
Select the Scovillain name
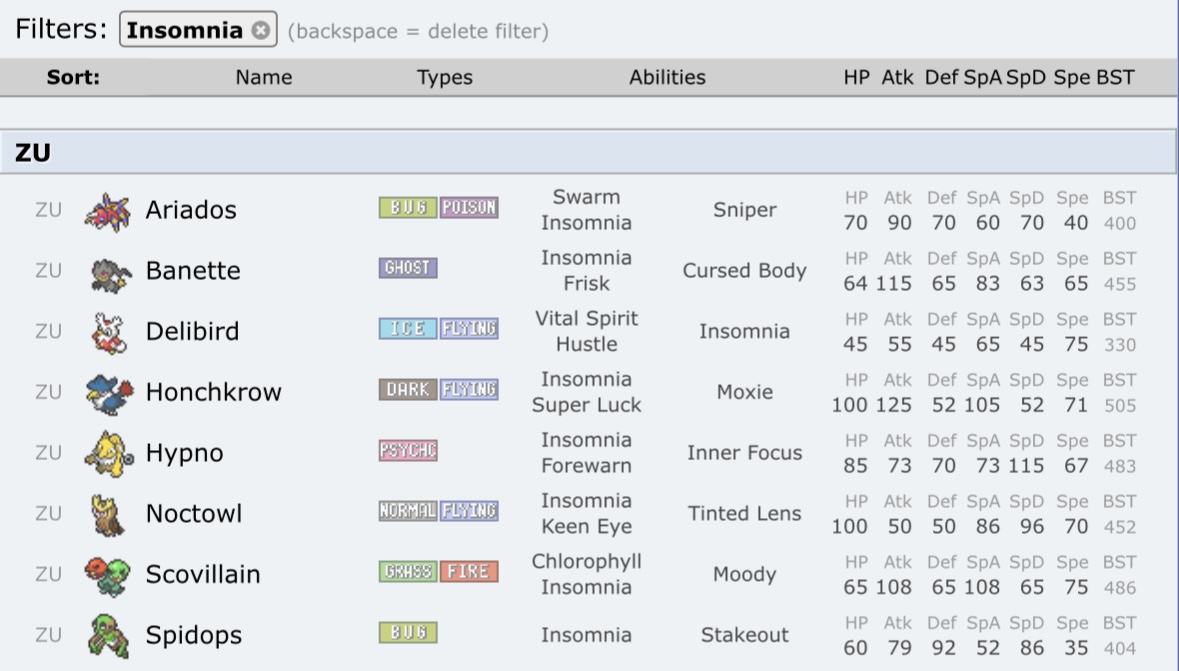tap(203, 575)
